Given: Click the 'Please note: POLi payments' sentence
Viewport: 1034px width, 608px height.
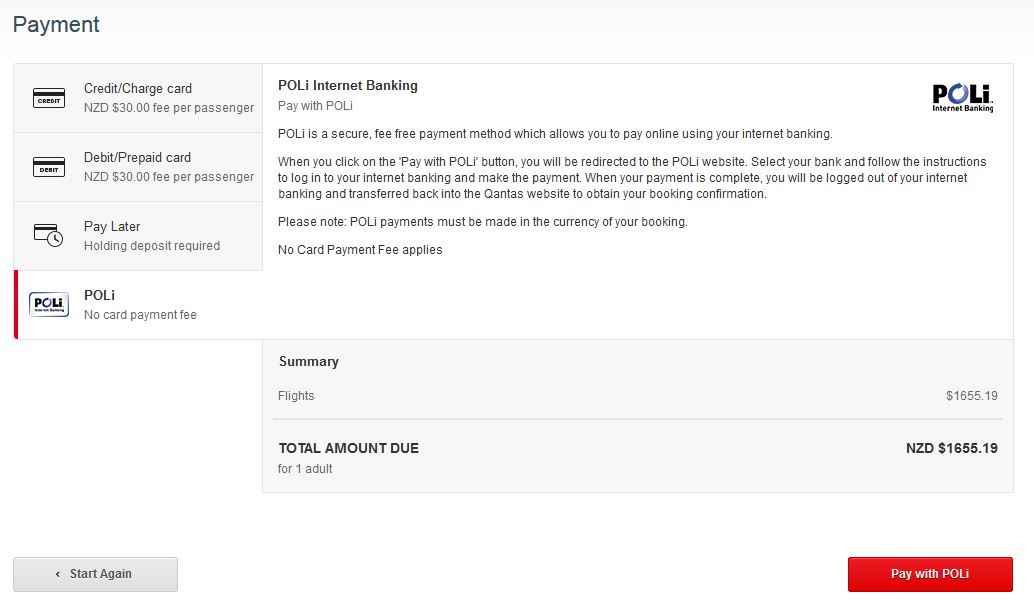Looking at the screenshot, I should [x=483, y=222].
